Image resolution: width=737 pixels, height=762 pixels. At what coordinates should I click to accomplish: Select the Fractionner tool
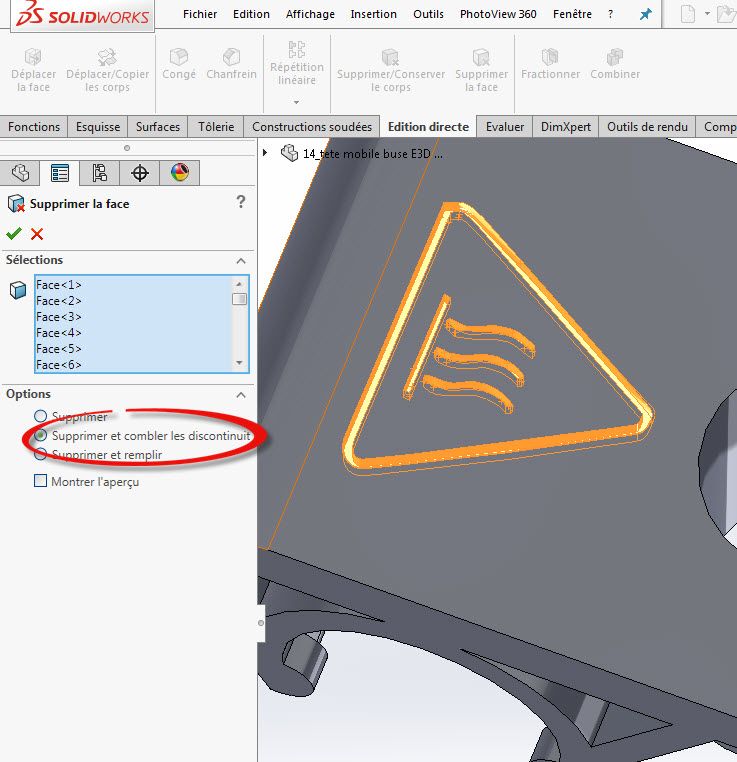550,64
